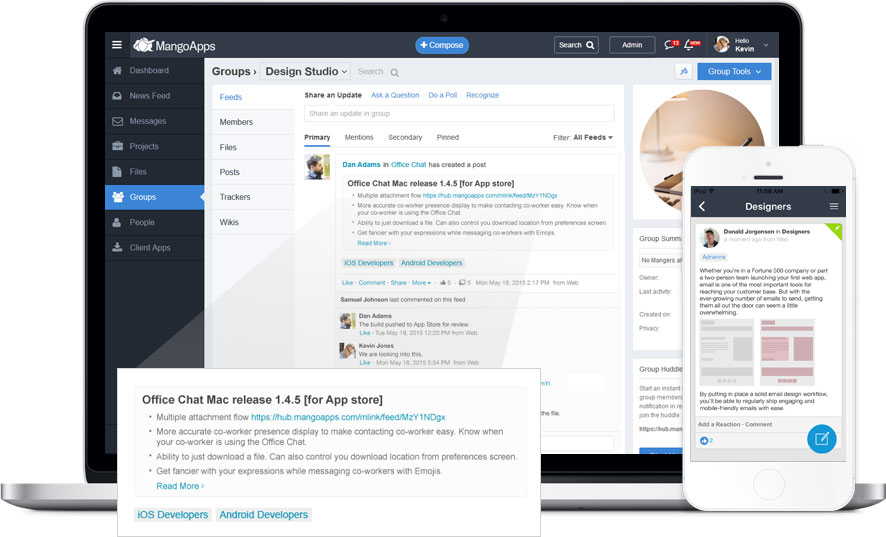The image size is (886, 537).
Task: Open the Admin button
Action: tap(632, 45)
